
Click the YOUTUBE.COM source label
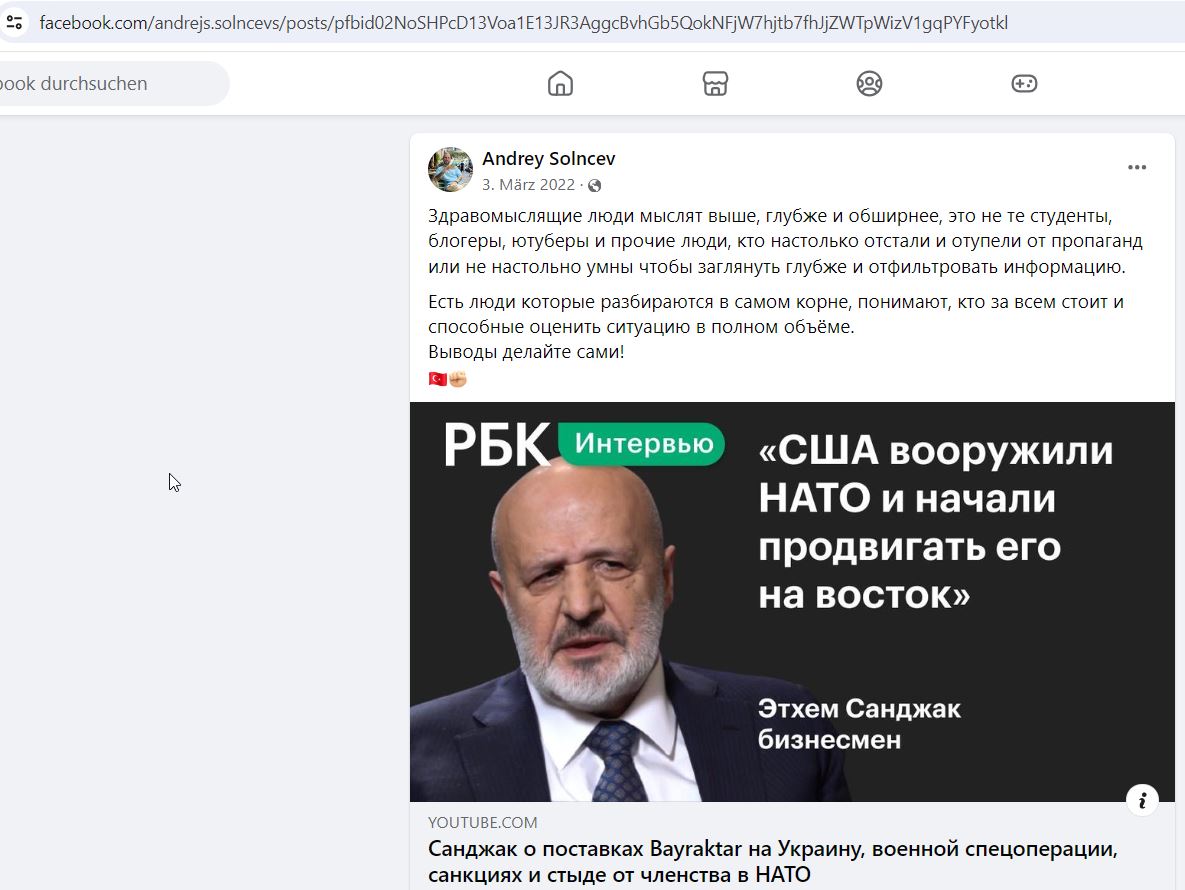point(482,822)
